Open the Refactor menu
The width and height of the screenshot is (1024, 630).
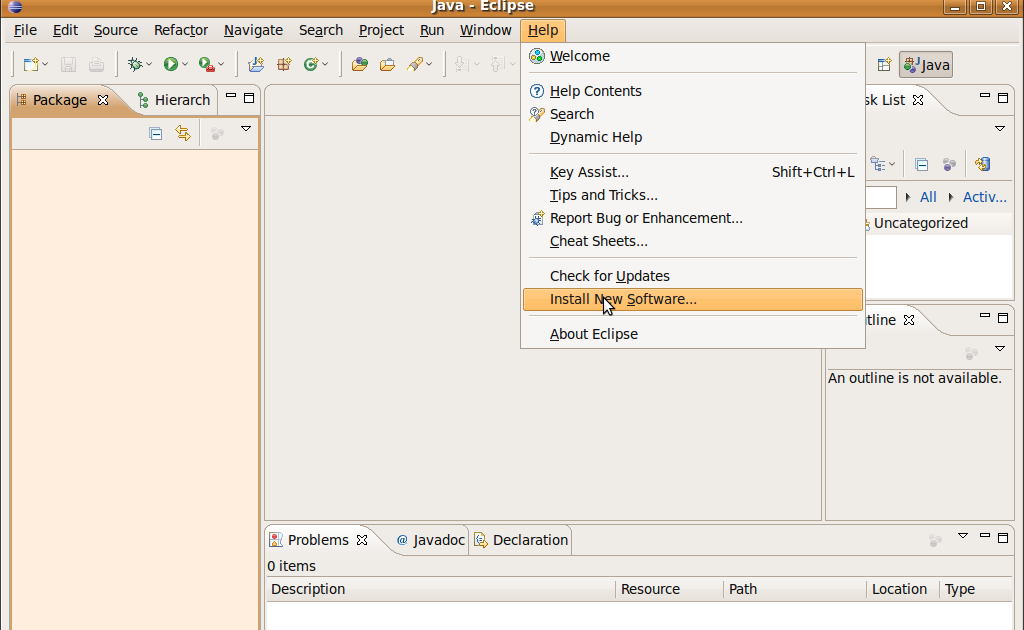click(181, 30)
